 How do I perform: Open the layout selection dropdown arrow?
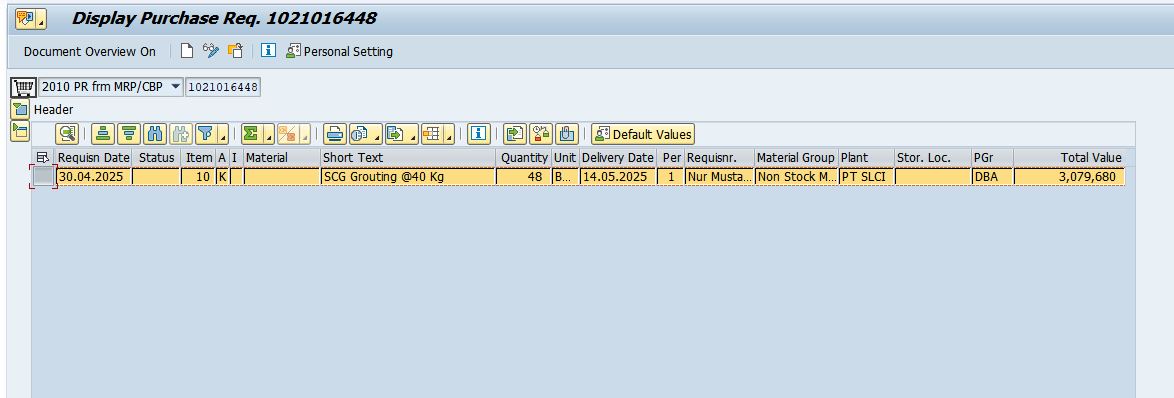448,135
